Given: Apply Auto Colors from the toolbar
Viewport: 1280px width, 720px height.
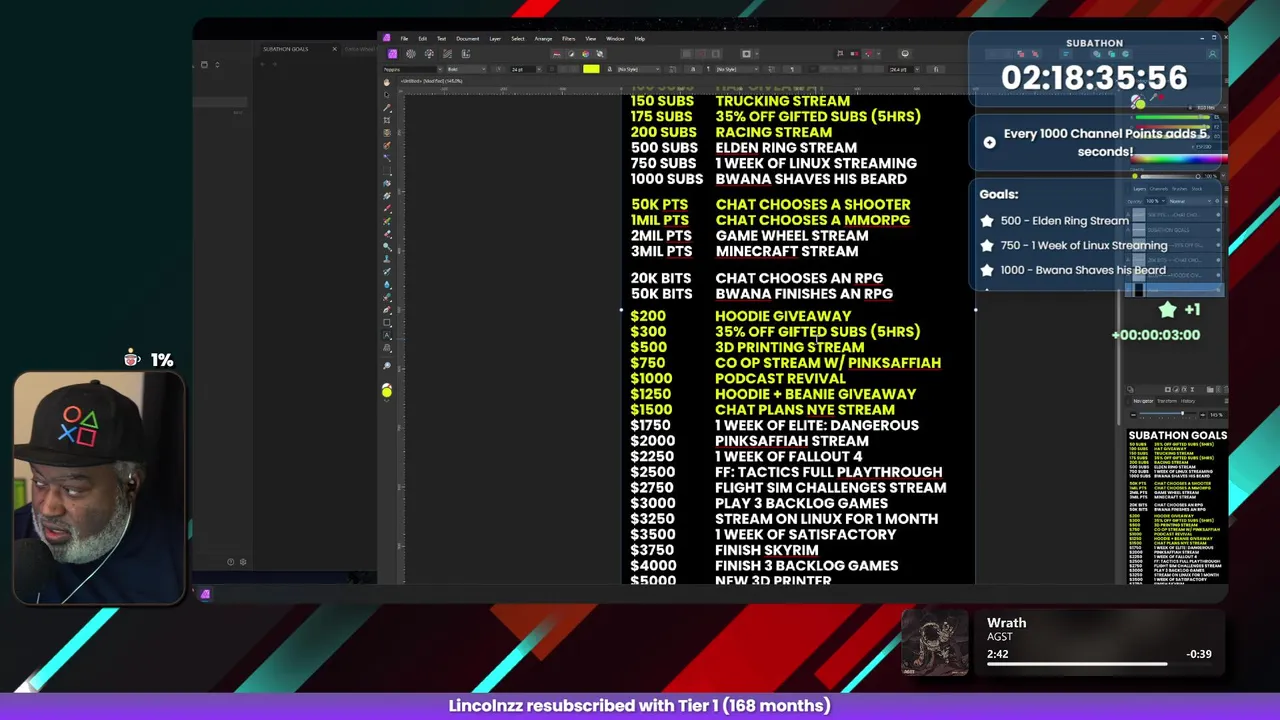Looking at the screenshot, I should [x=585, y=53].
